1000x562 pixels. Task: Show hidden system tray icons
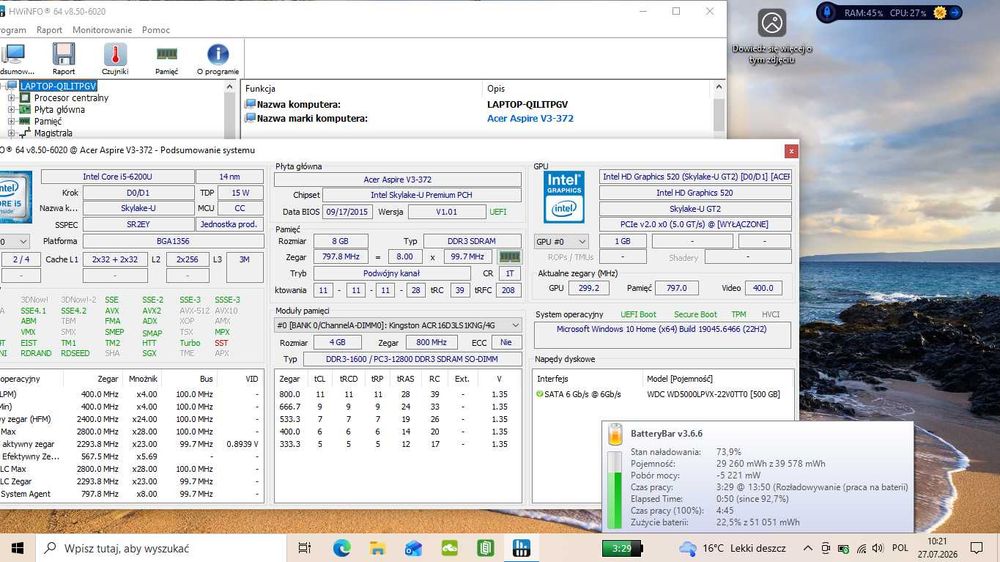coord(807,548)
